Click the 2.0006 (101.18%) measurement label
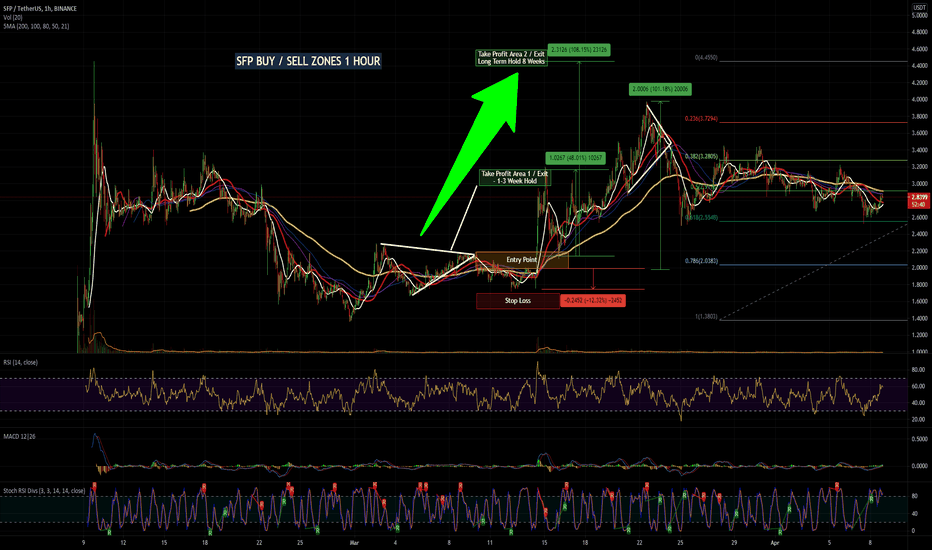The height and width of the screenshot is (550, 932). pyautogui.click(x=660, y=89)
